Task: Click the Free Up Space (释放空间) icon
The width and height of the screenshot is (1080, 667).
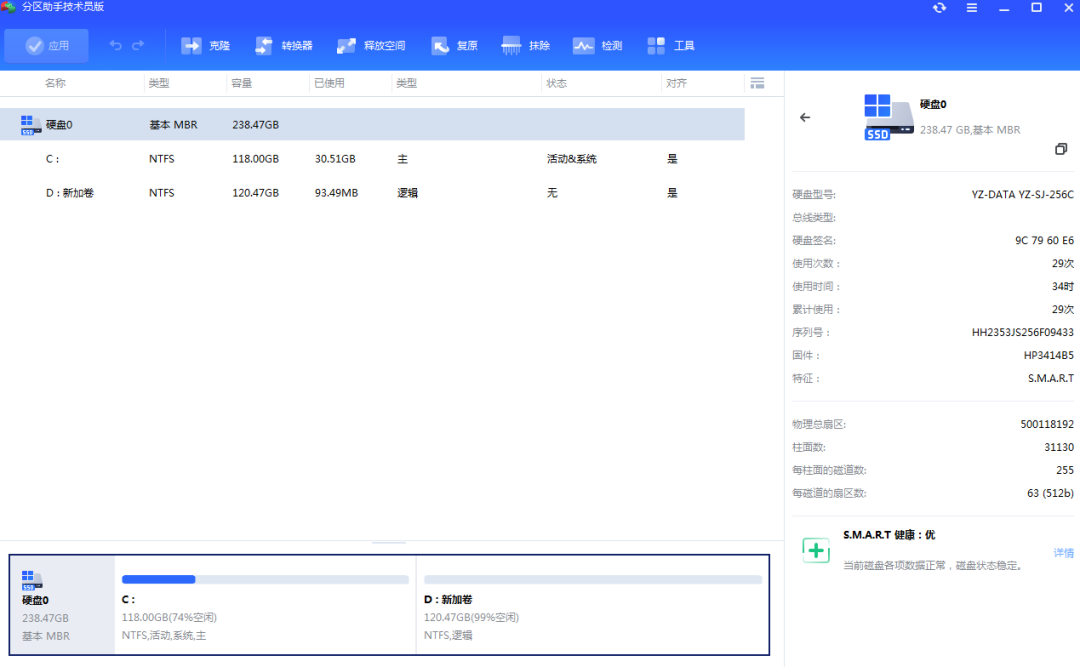Action: tap(347, 46)
